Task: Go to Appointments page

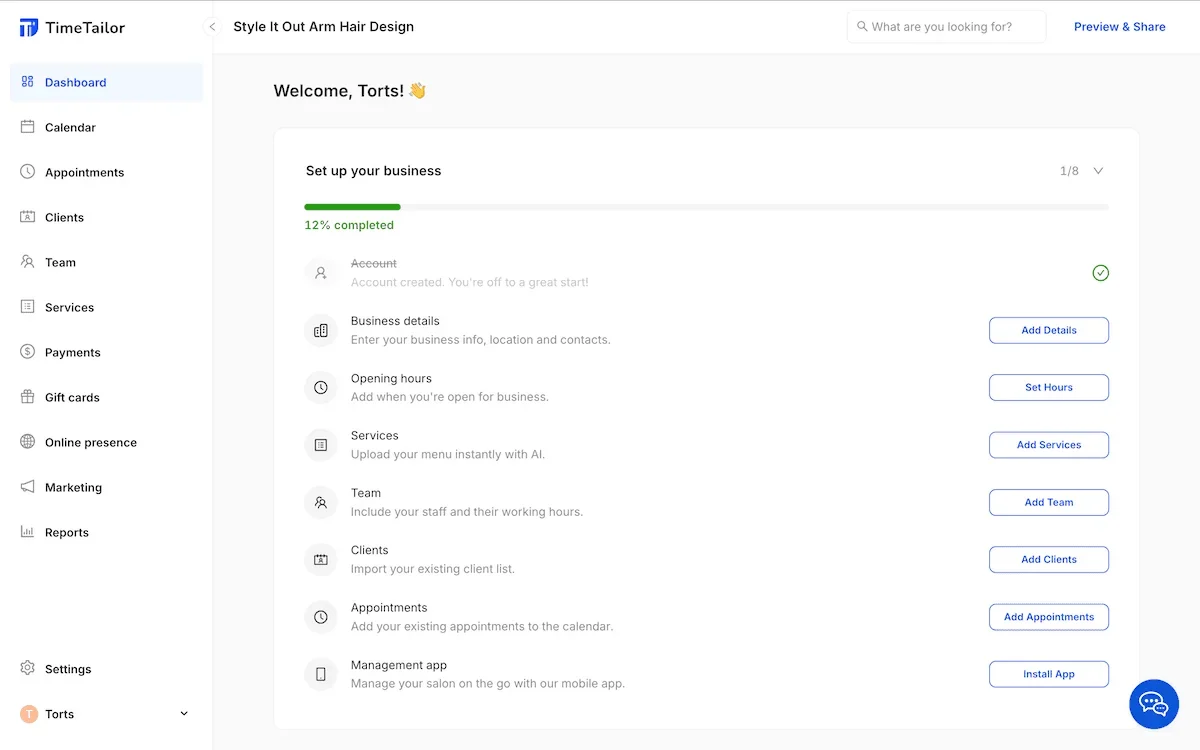Action: [x=106, y=172]
